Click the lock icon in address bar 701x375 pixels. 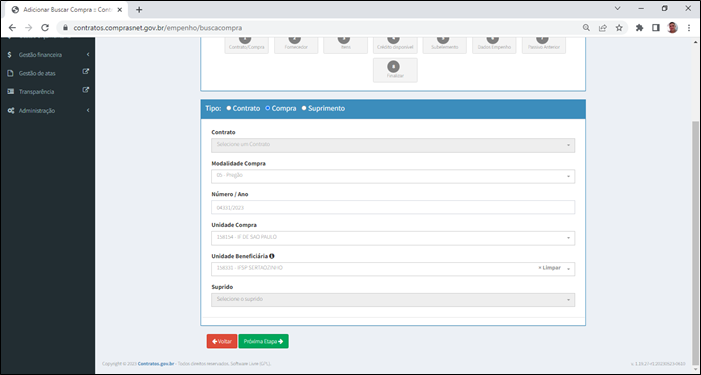tap(65, 28)
